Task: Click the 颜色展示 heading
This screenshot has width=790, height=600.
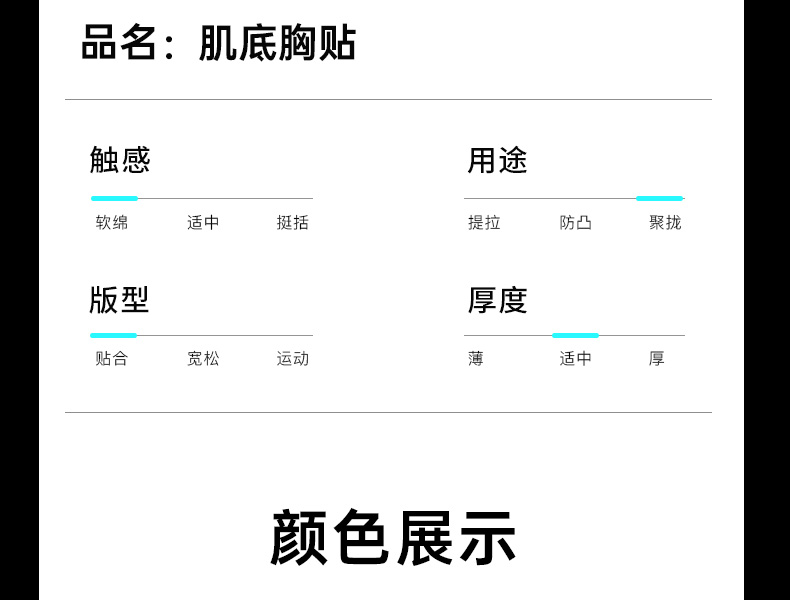Action: [393, 538]
